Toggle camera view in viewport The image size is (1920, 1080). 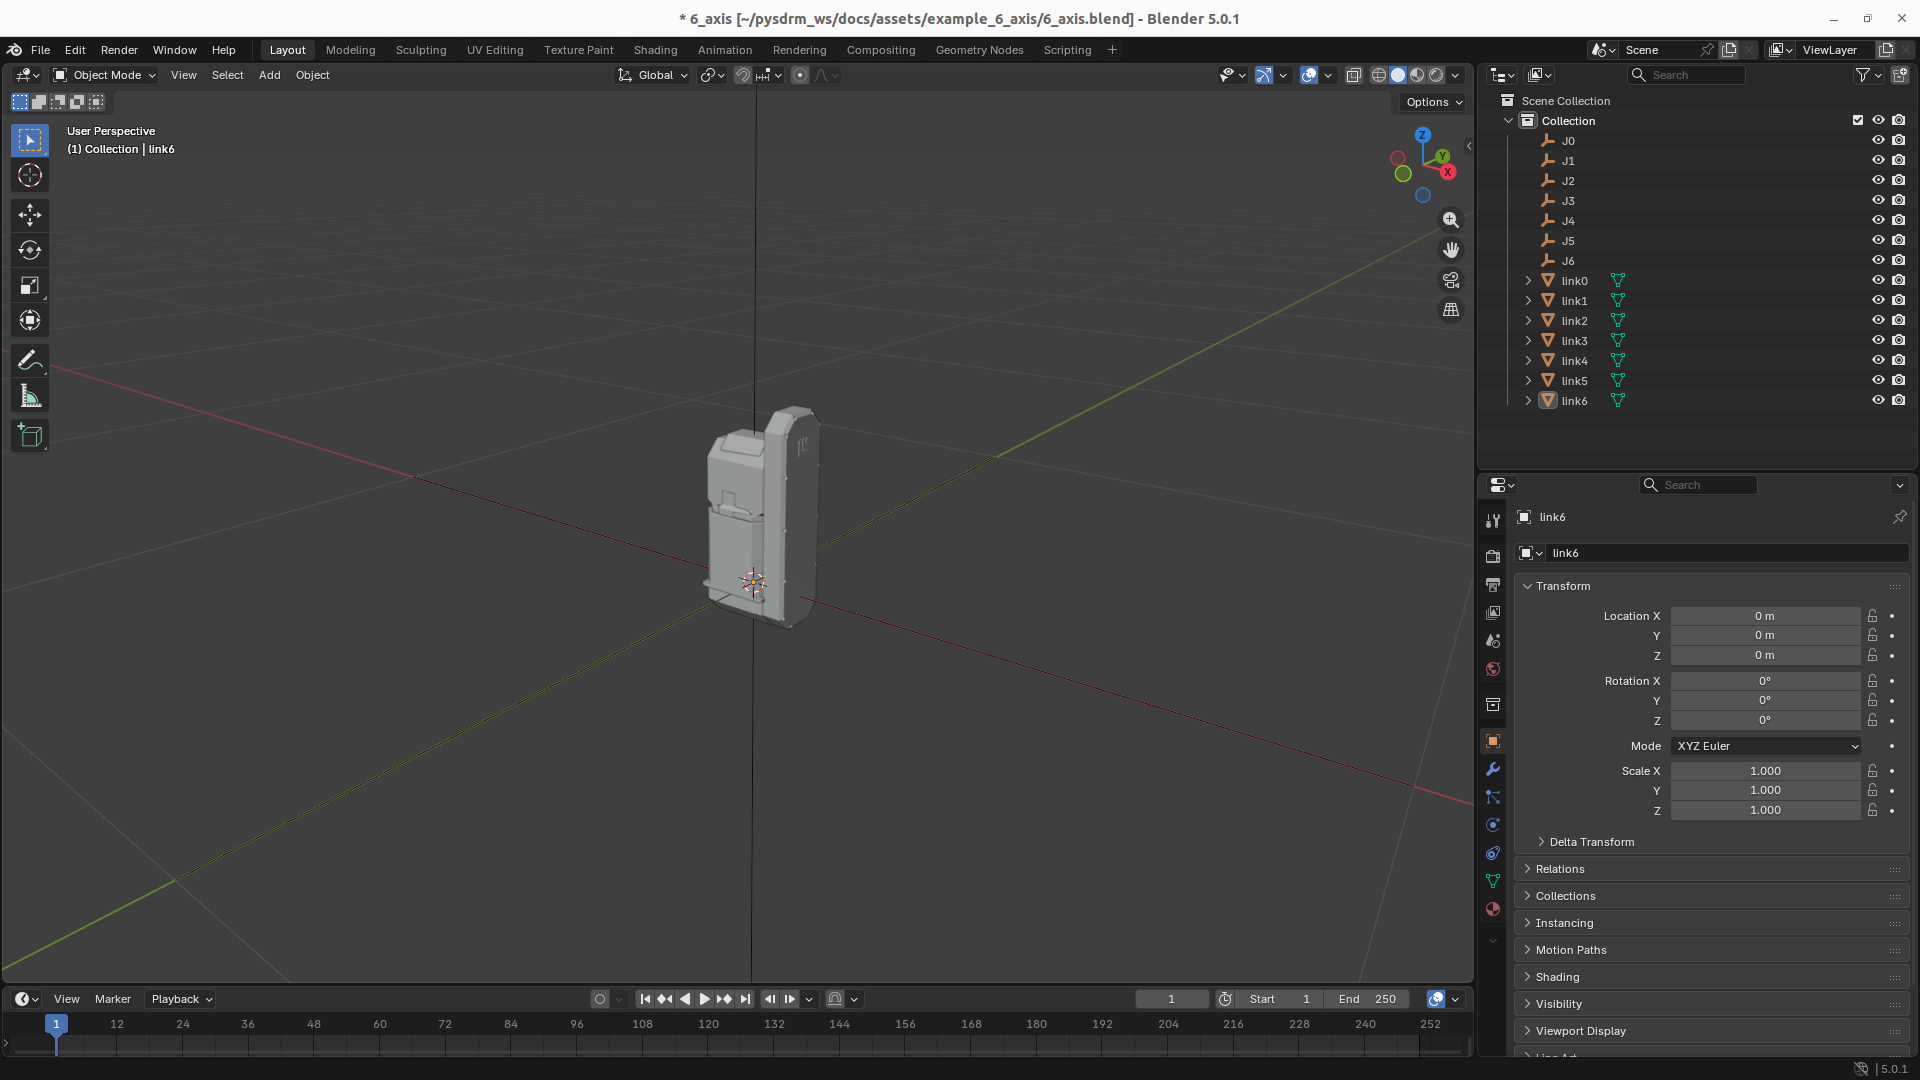tap(1450, 280)
